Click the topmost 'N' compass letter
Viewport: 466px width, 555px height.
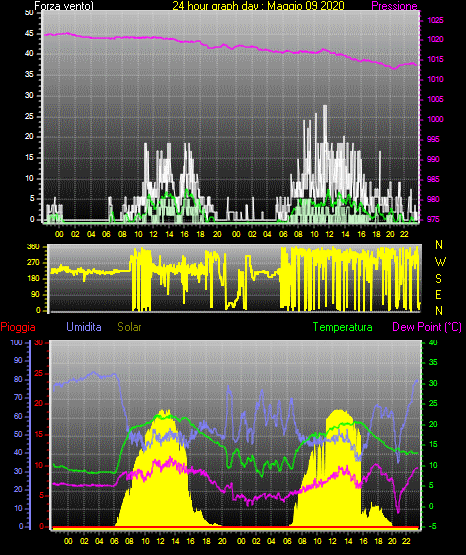tap(439, 245)
